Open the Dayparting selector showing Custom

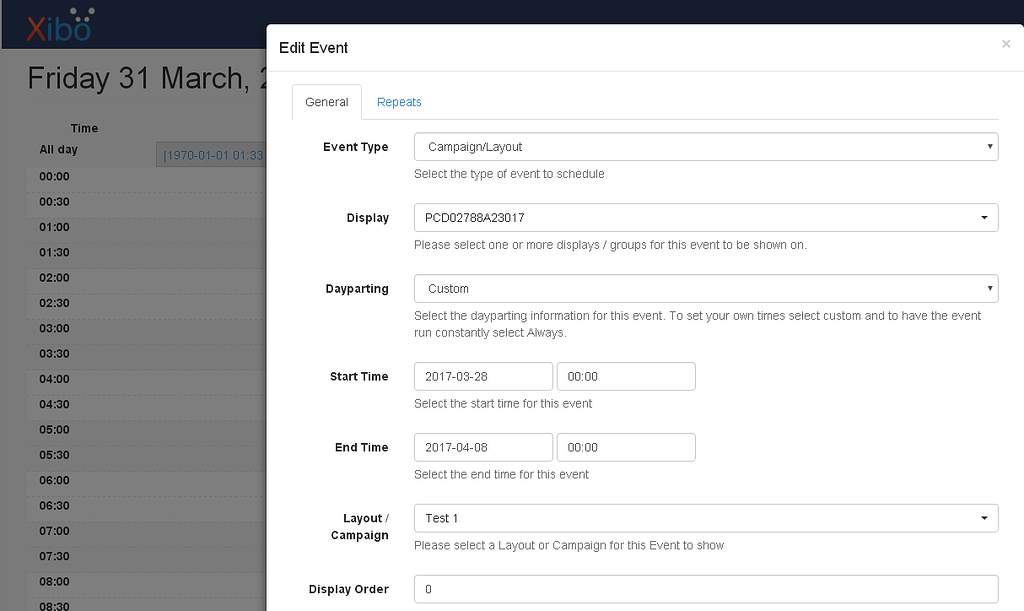[x=705, y=288]
